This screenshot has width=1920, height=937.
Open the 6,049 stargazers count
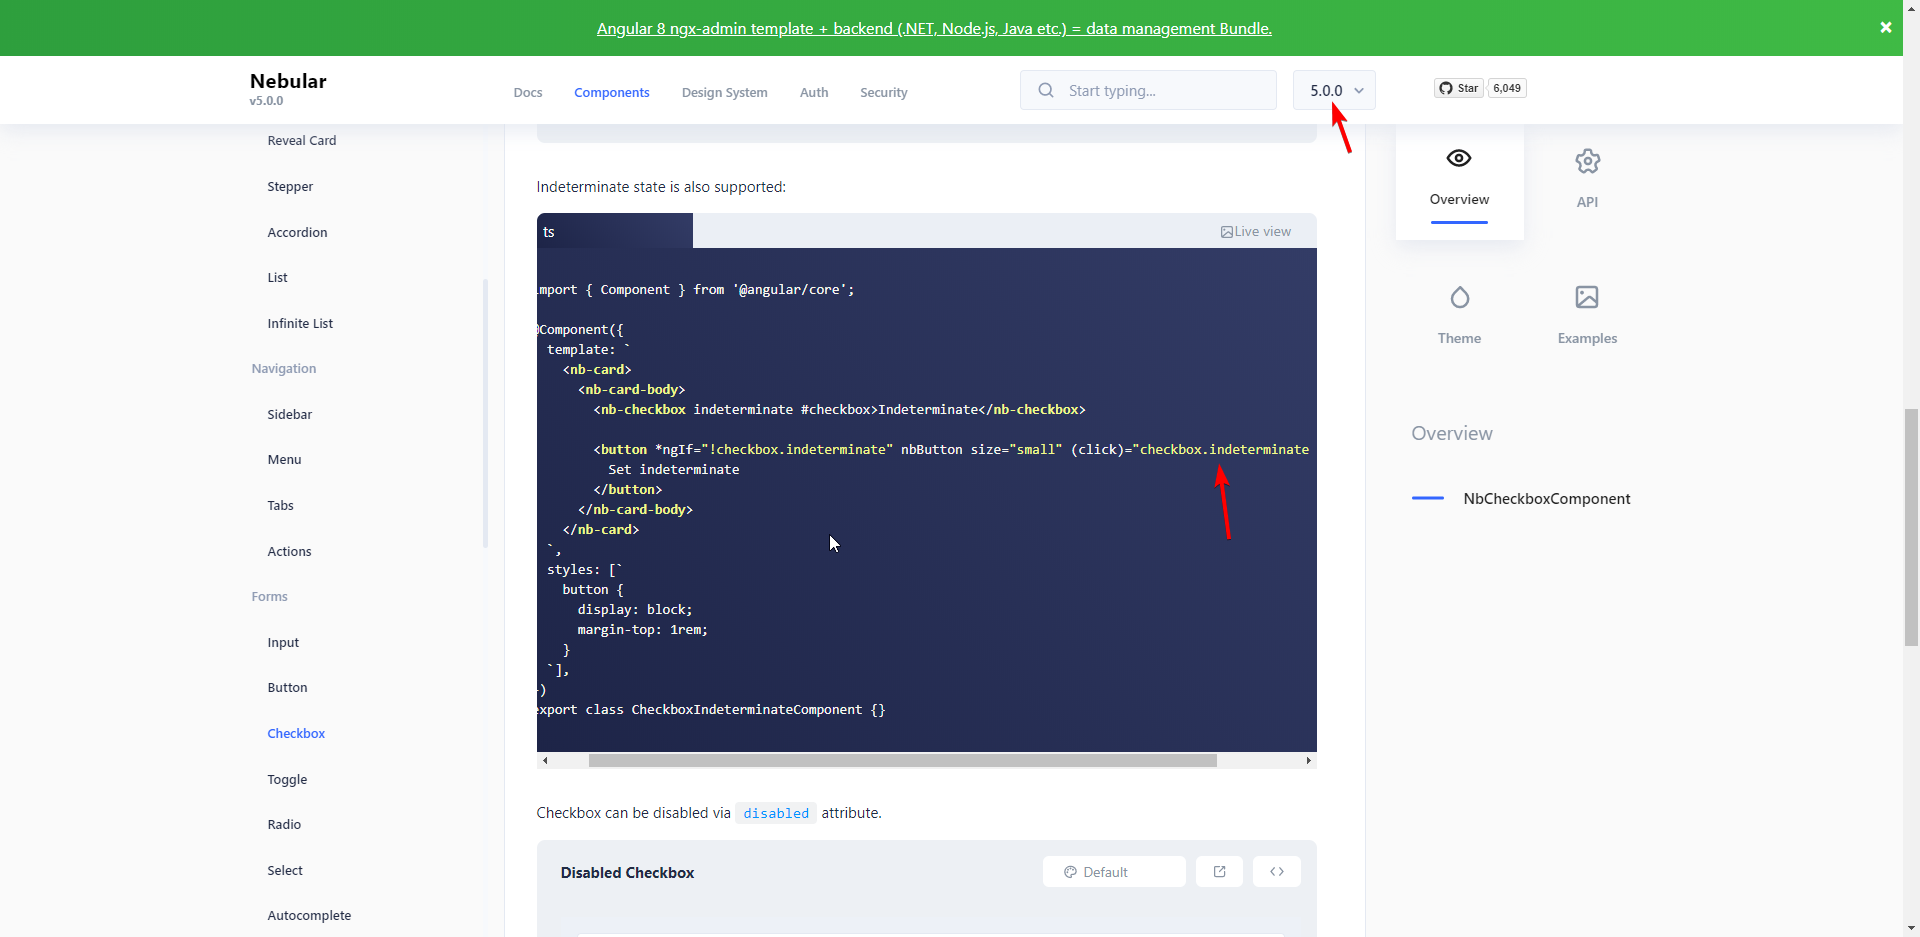(x=1507, y=88)
